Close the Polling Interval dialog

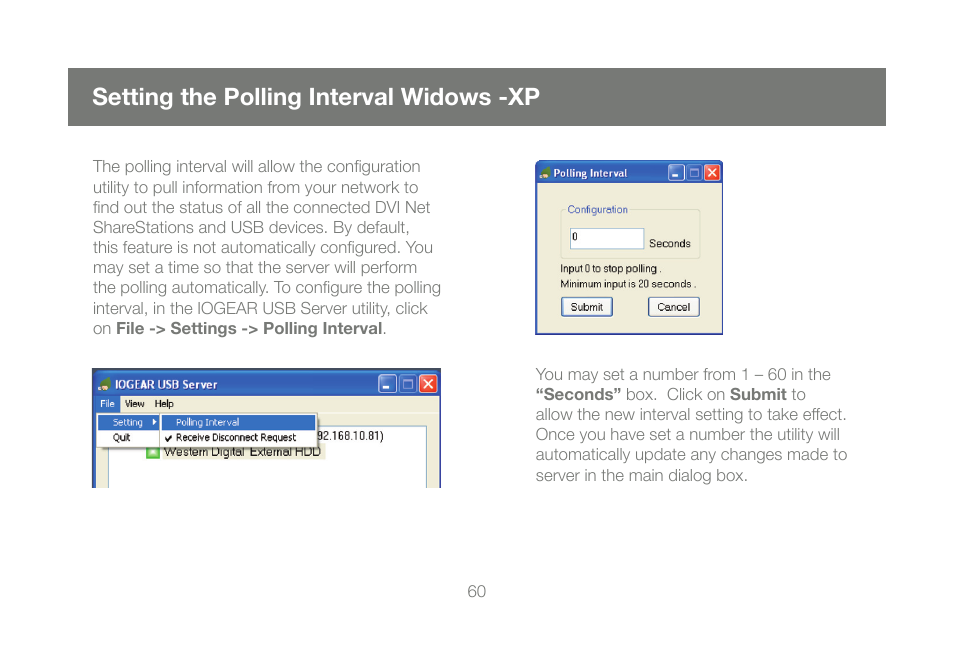712,173
